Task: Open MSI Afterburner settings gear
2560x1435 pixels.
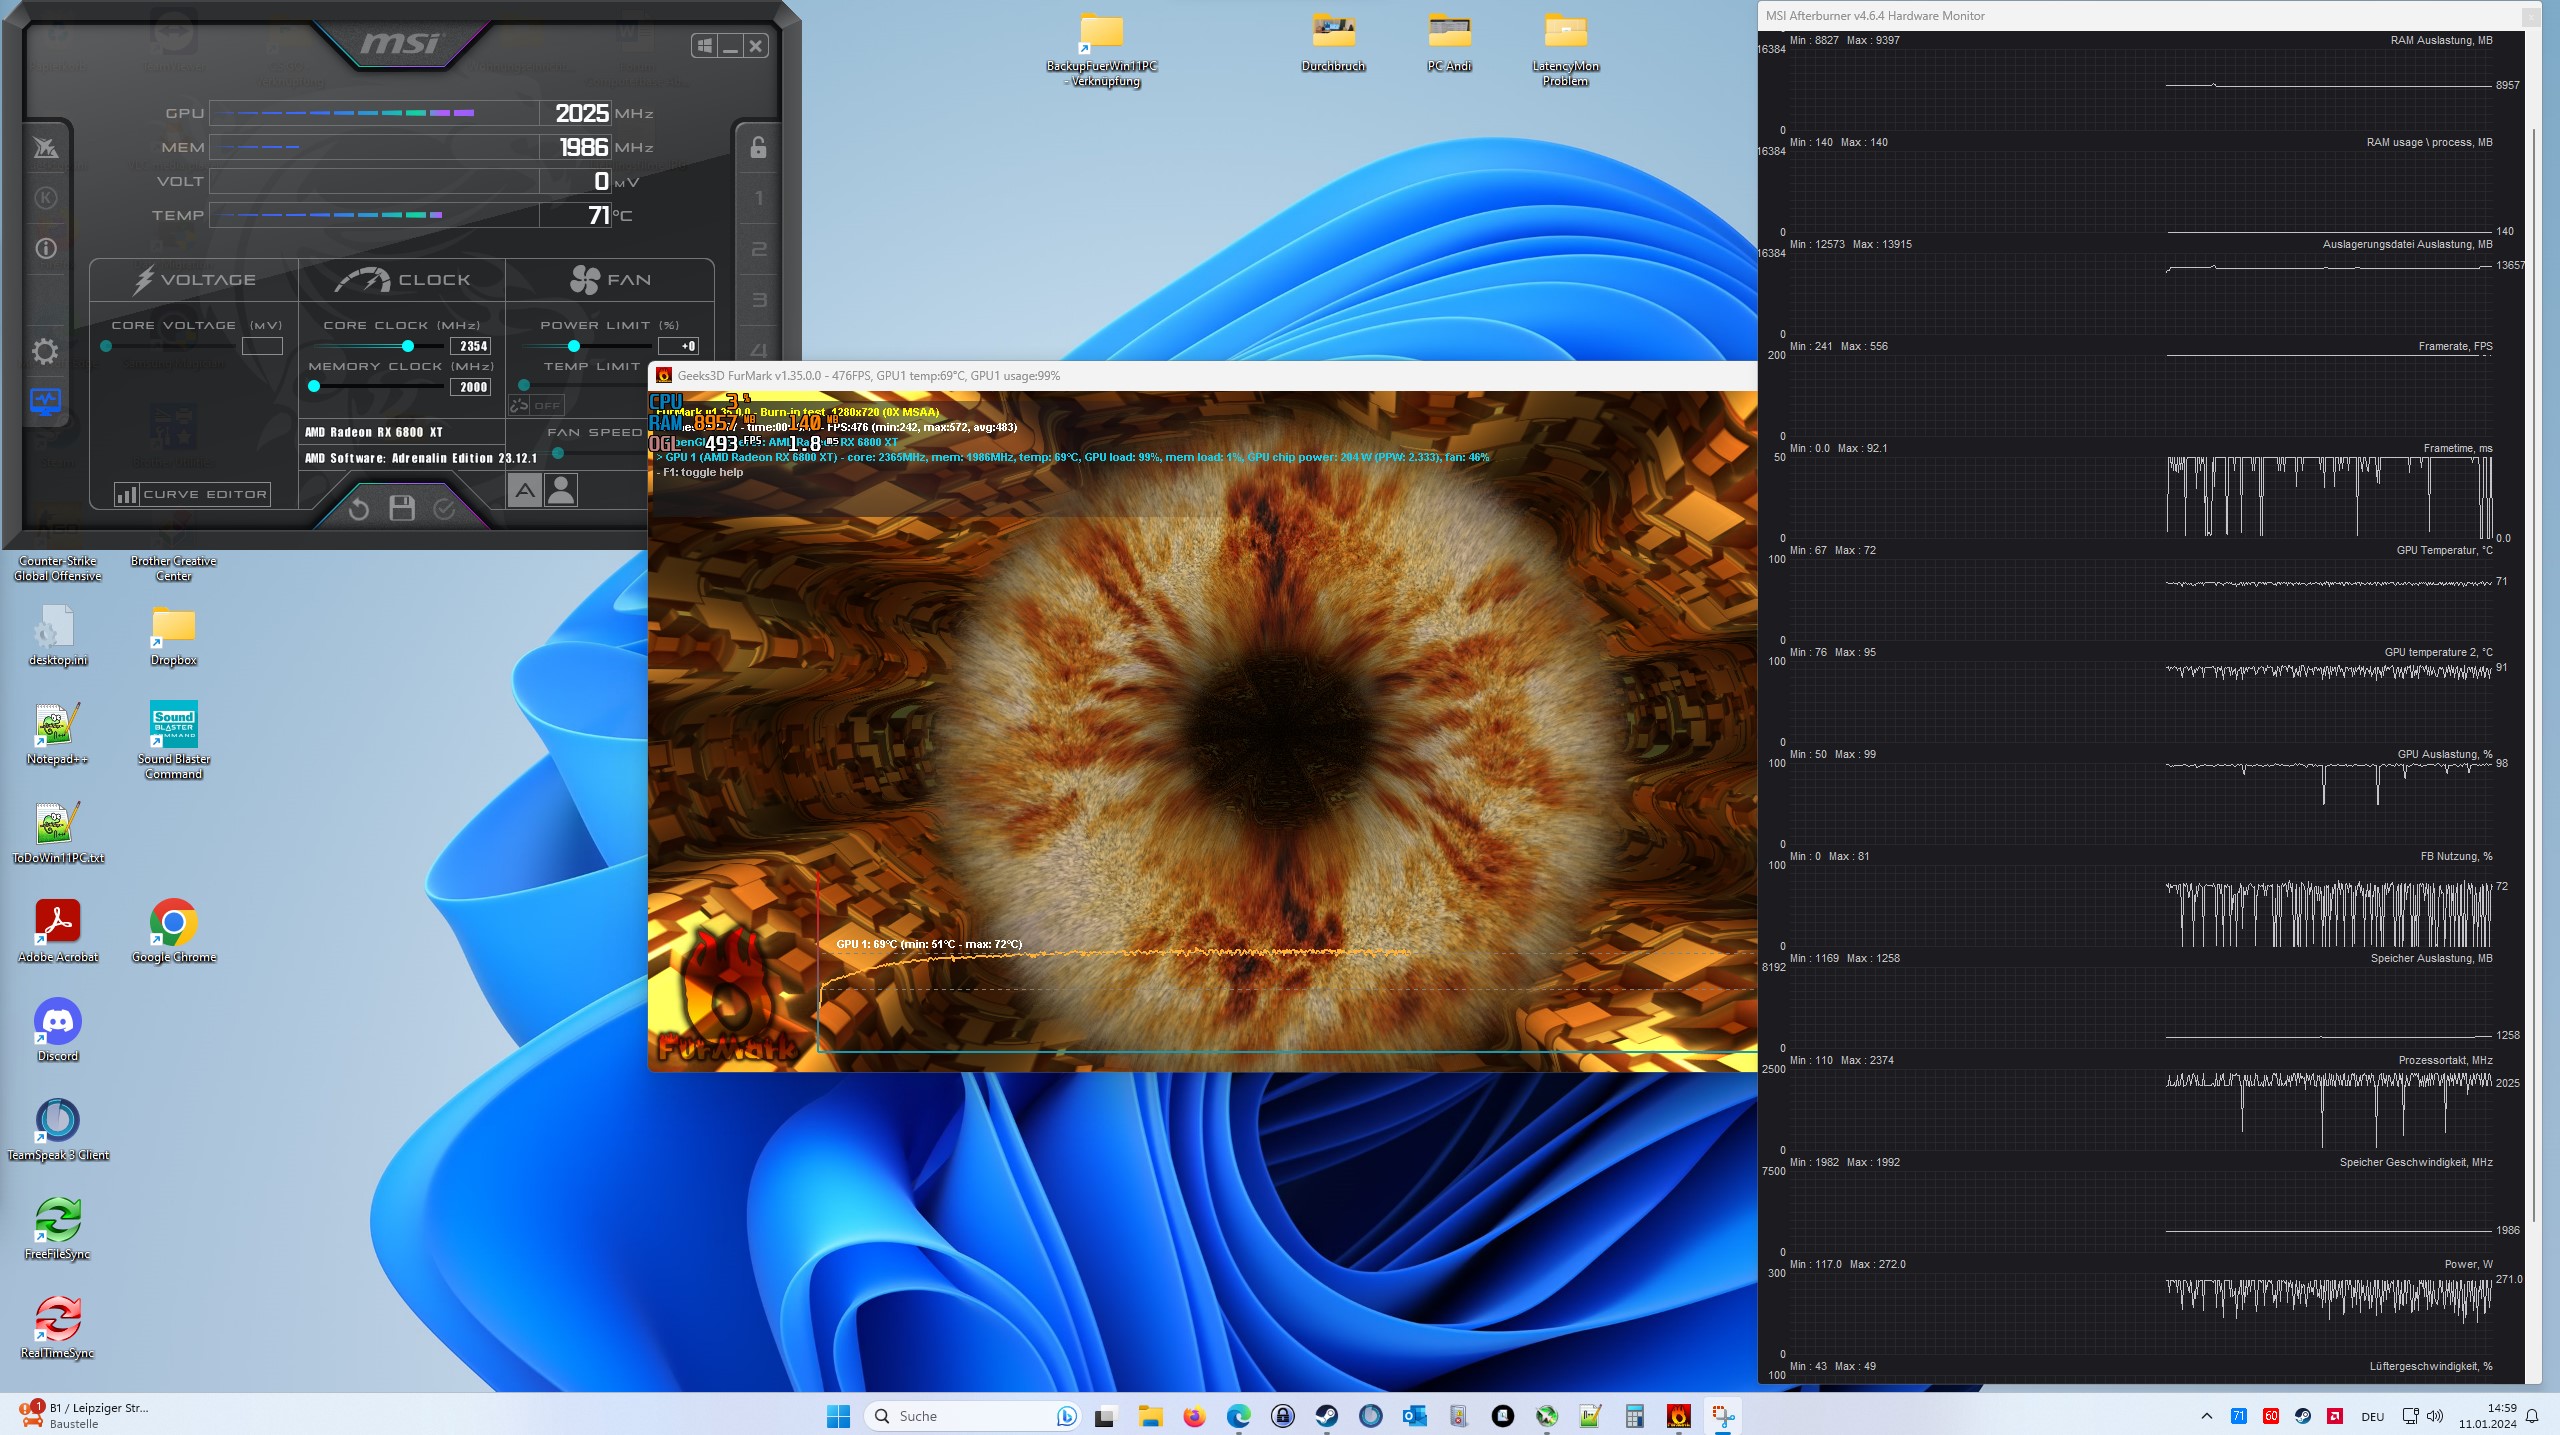Action: (45, 351)
